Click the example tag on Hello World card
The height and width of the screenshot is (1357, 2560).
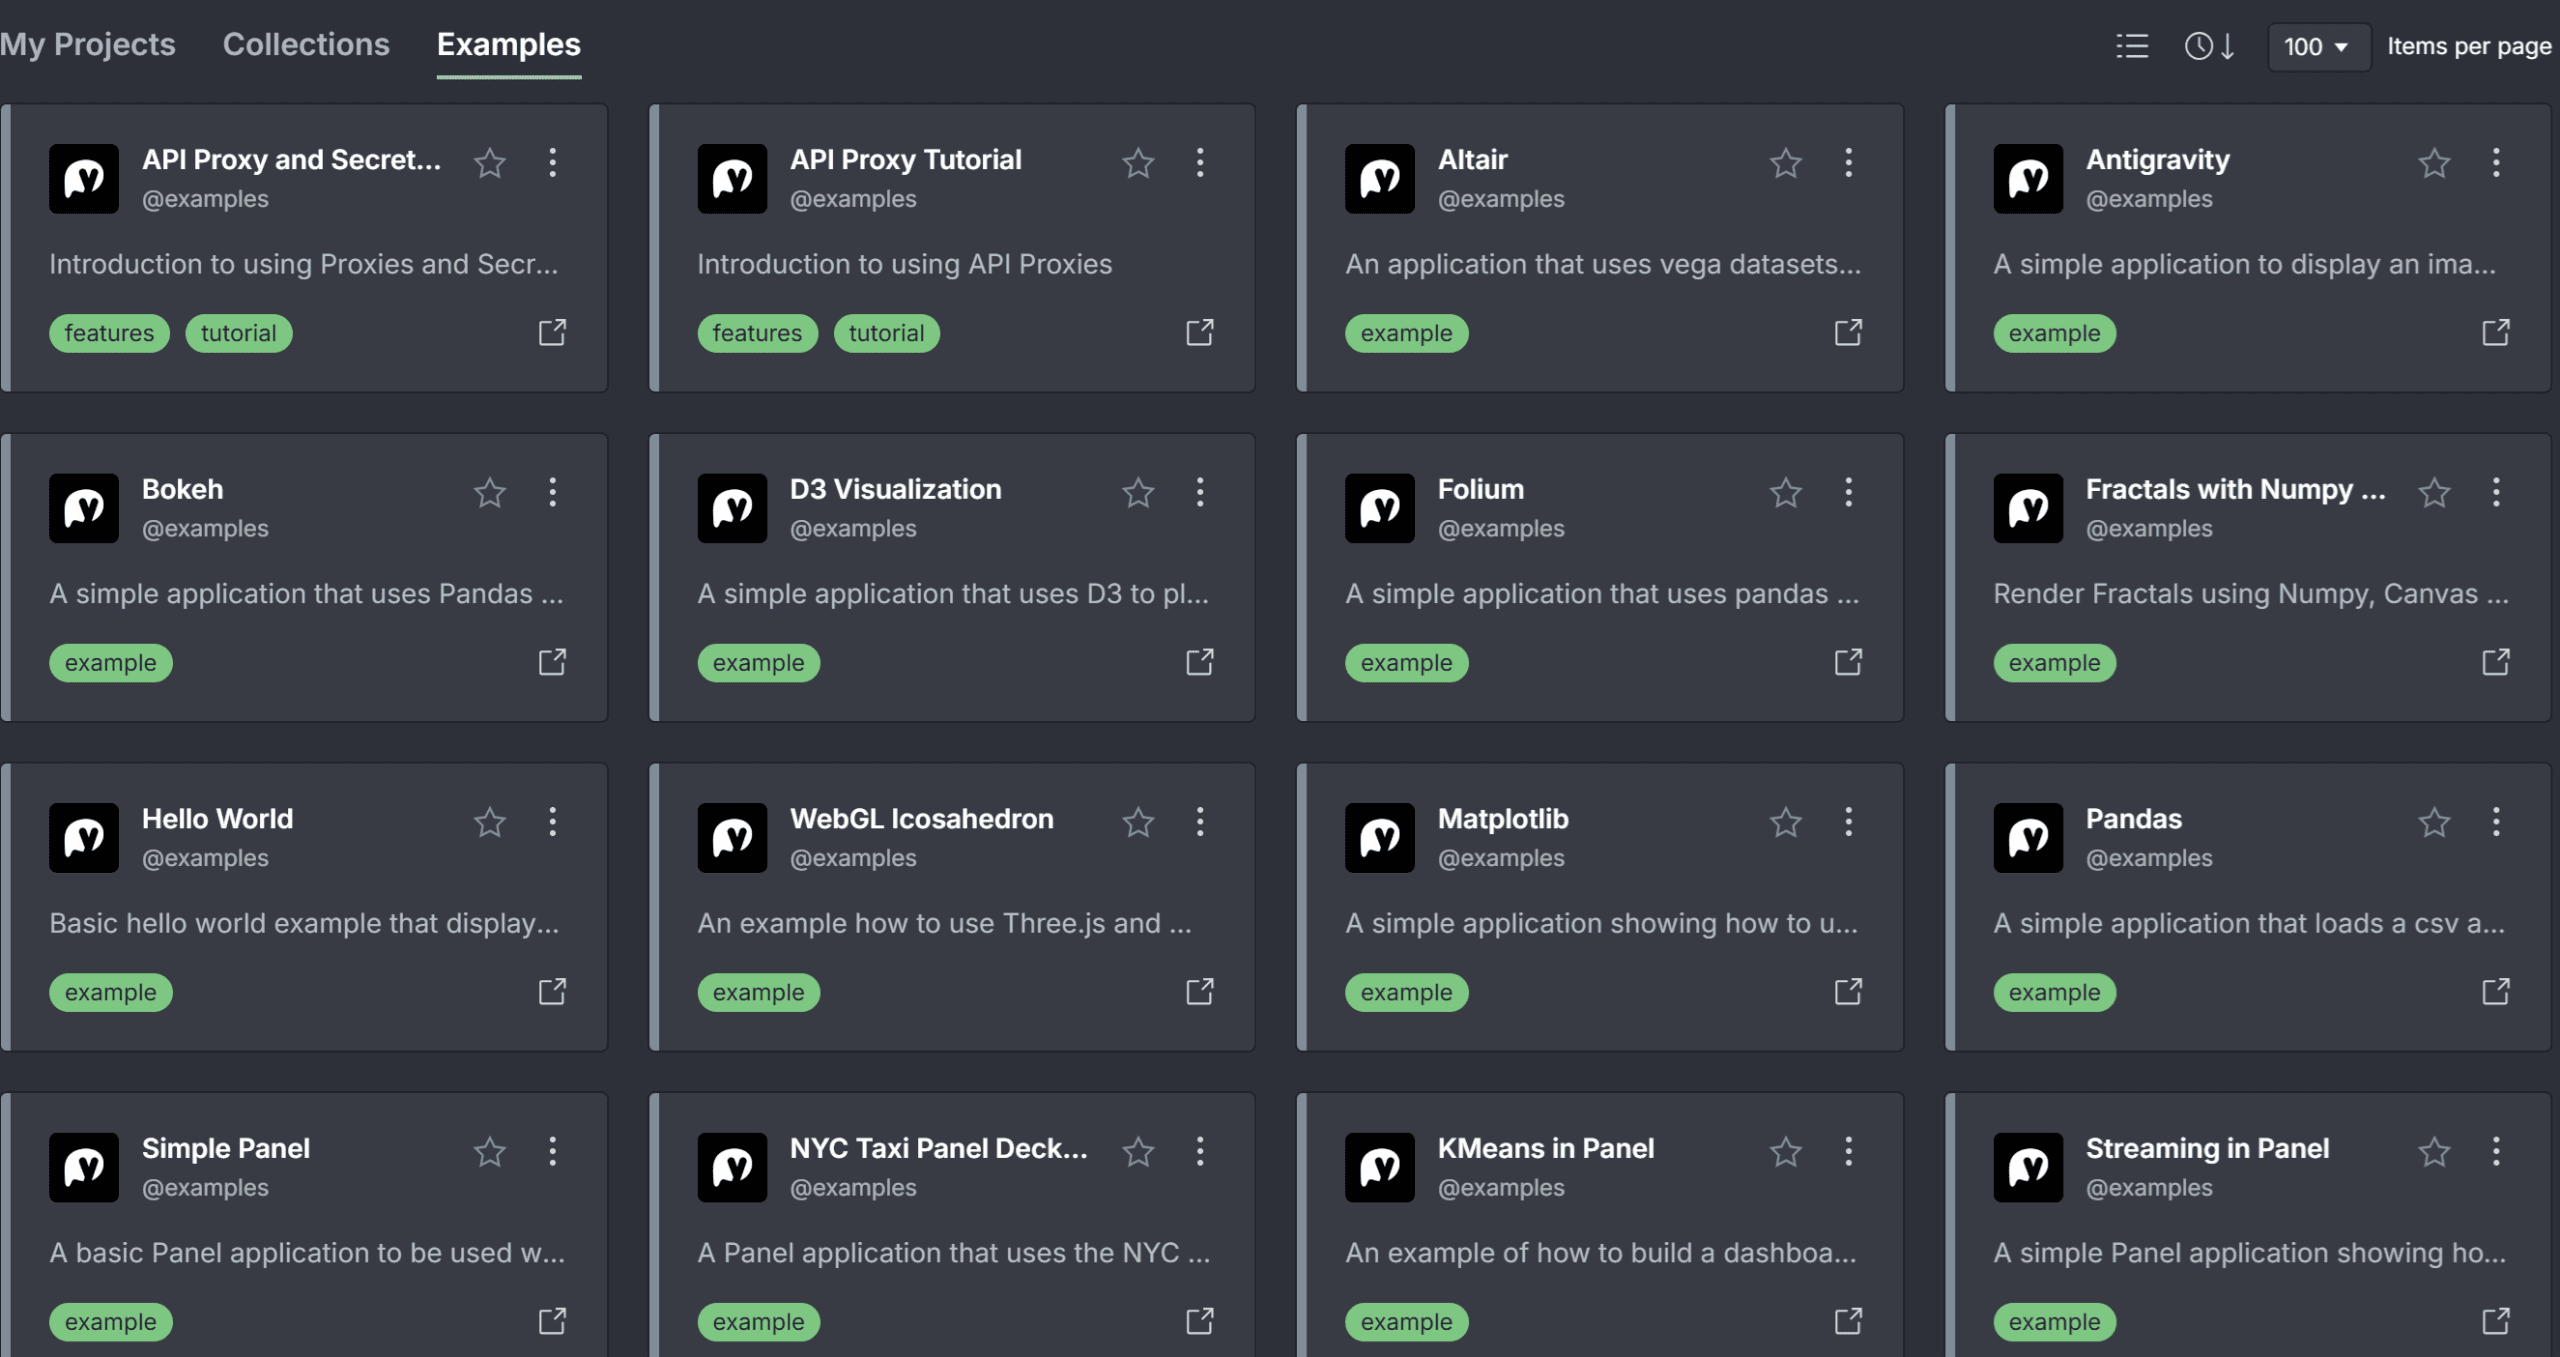(110, 992)
